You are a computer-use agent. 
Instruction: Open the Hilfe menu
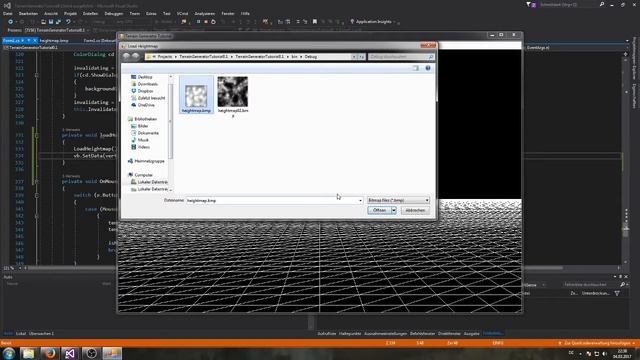(245, 13)
